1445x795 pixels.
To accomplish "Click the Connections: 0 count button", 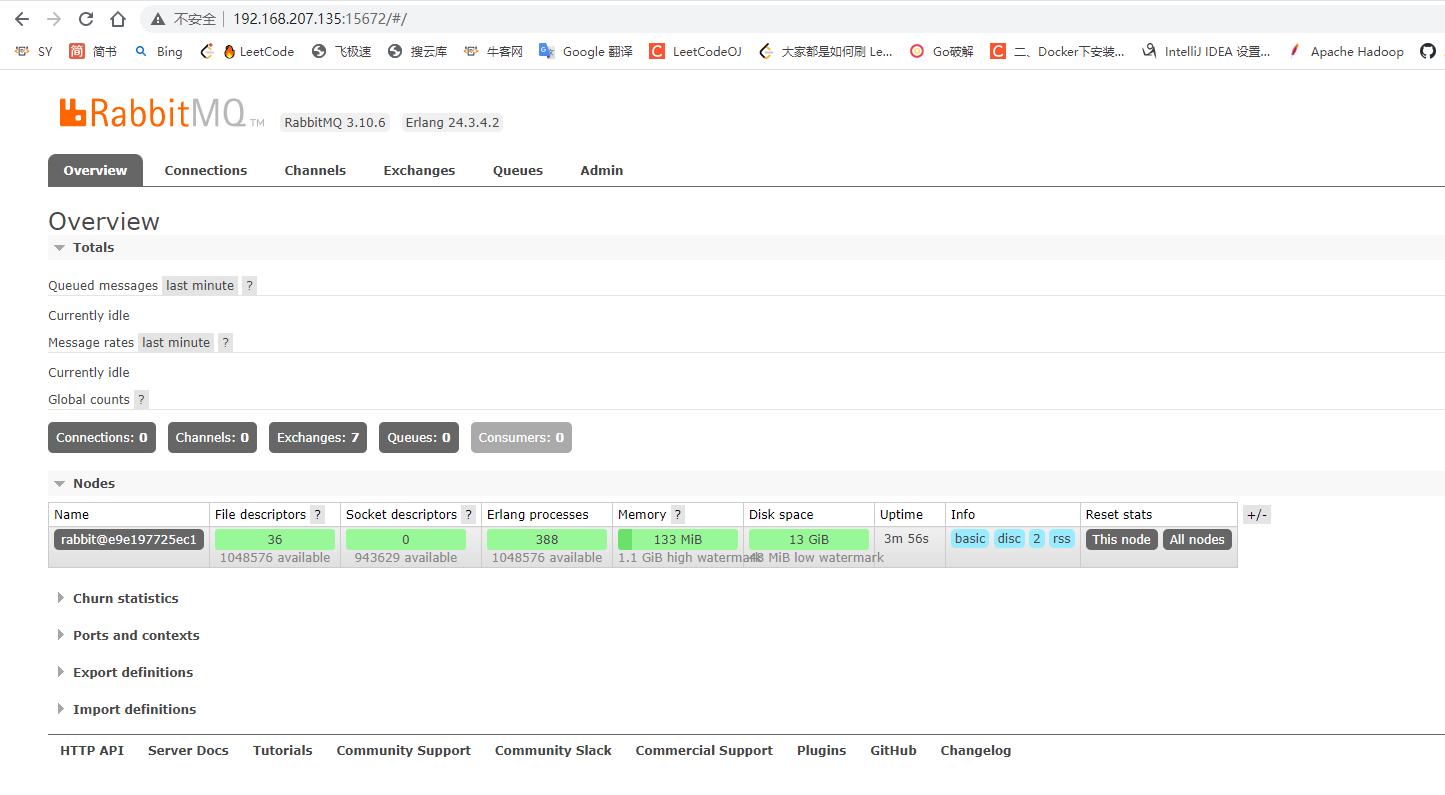I will click(x=102, y=437).
